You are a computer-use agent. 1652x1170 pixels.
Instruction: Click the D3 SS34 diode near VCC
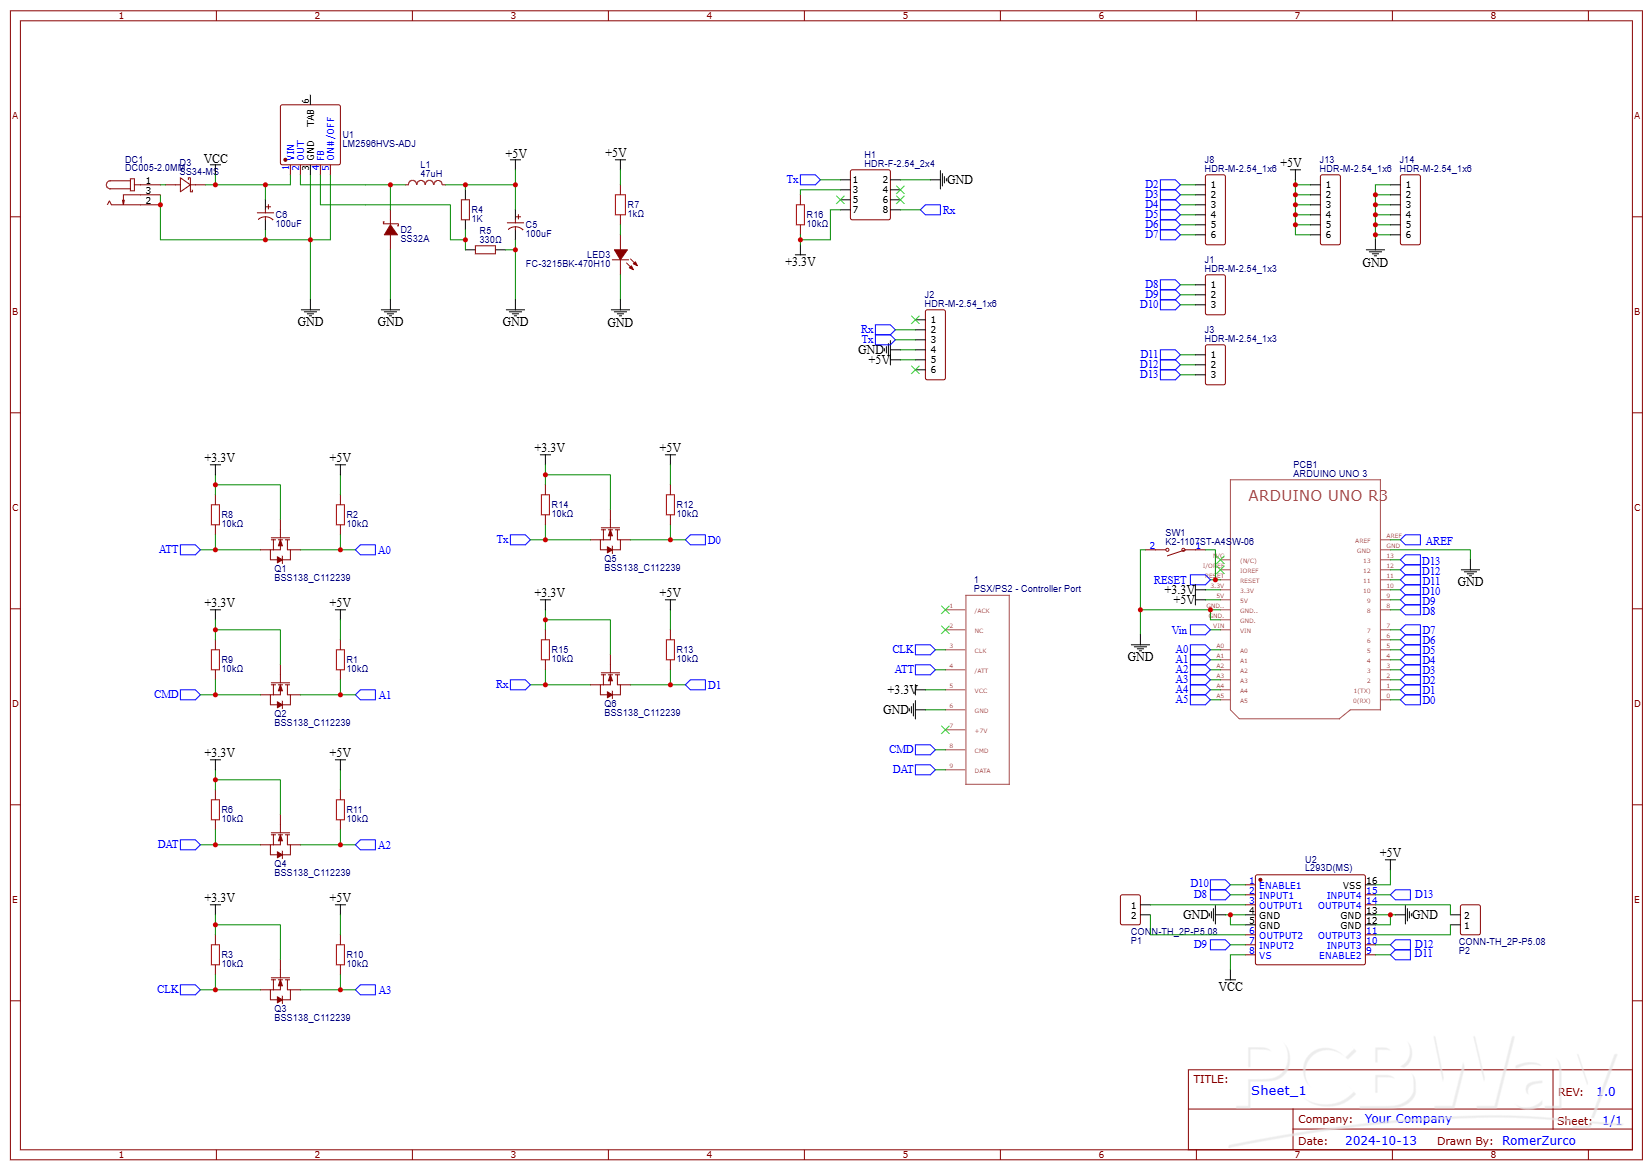click(x=186, y=185)
